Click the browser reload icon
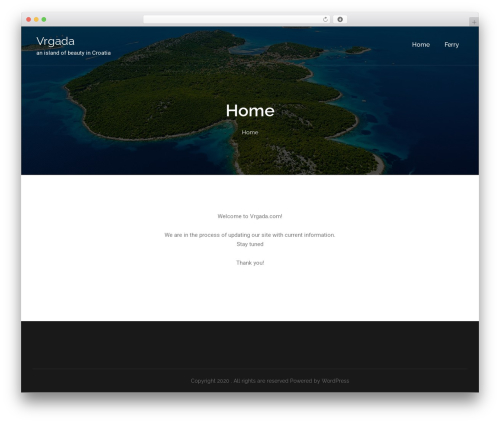The image size is (500, 423). 325,19
